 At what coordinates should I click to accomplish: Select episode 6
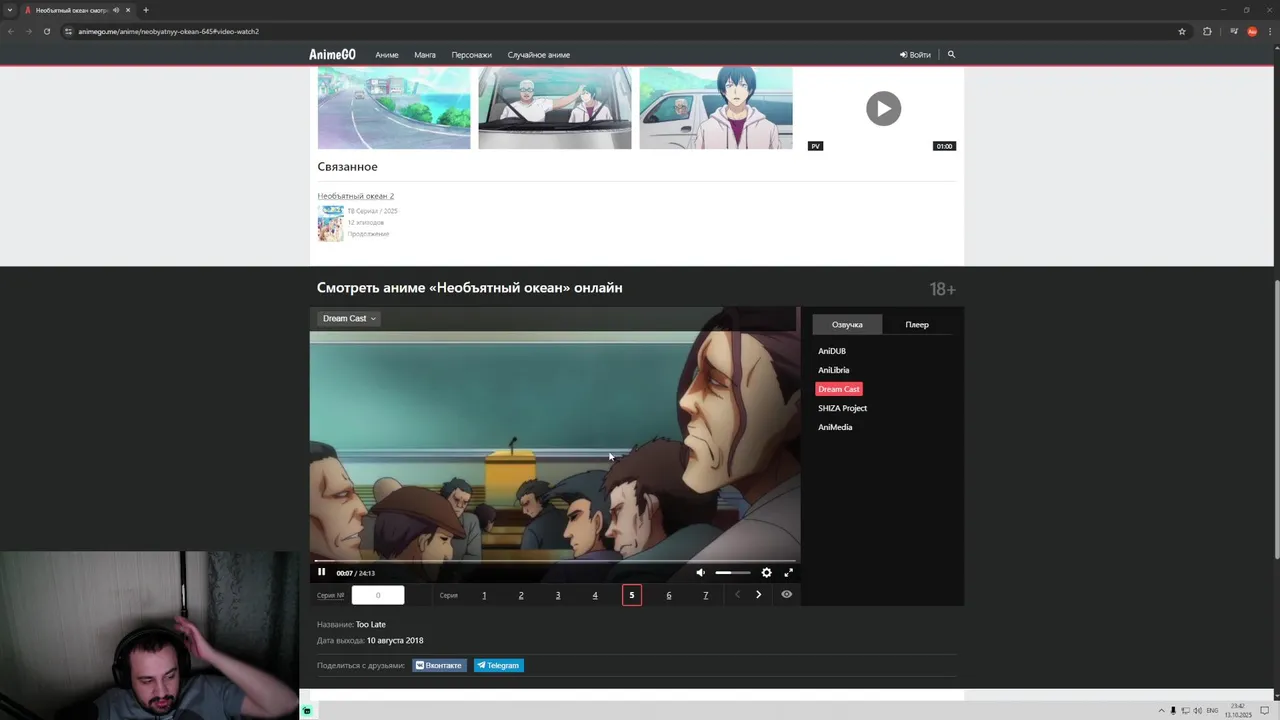tap(669, 595)
